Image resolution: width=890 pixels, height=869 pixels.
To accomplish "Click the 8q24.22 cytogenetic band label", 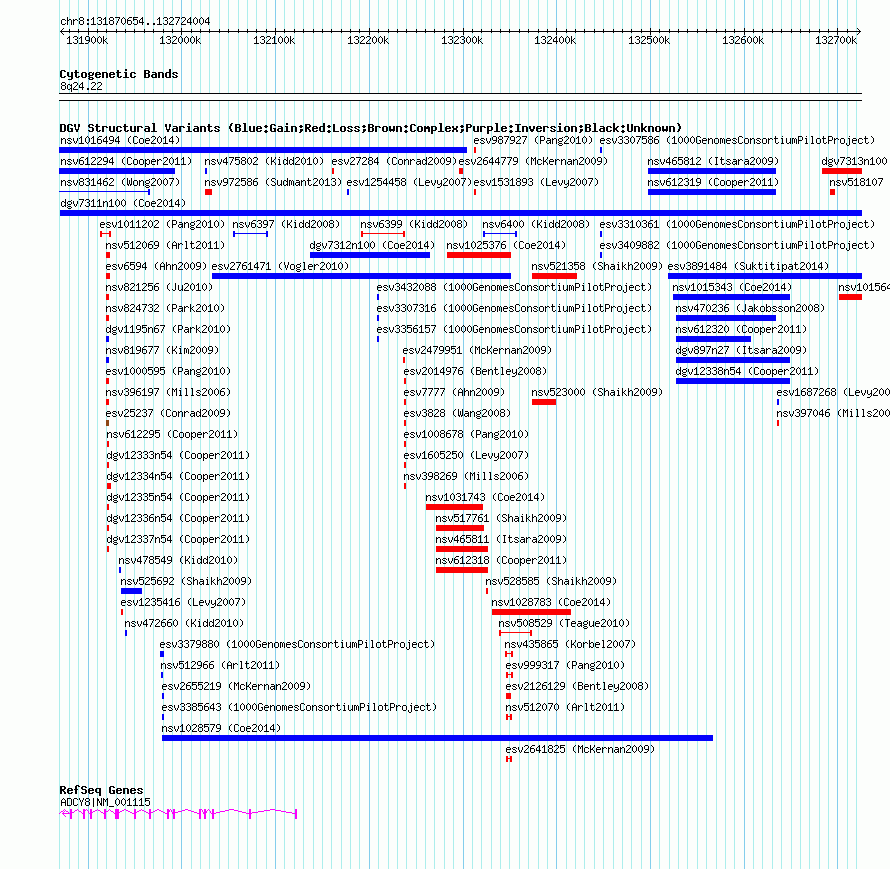I will (81, 86).
